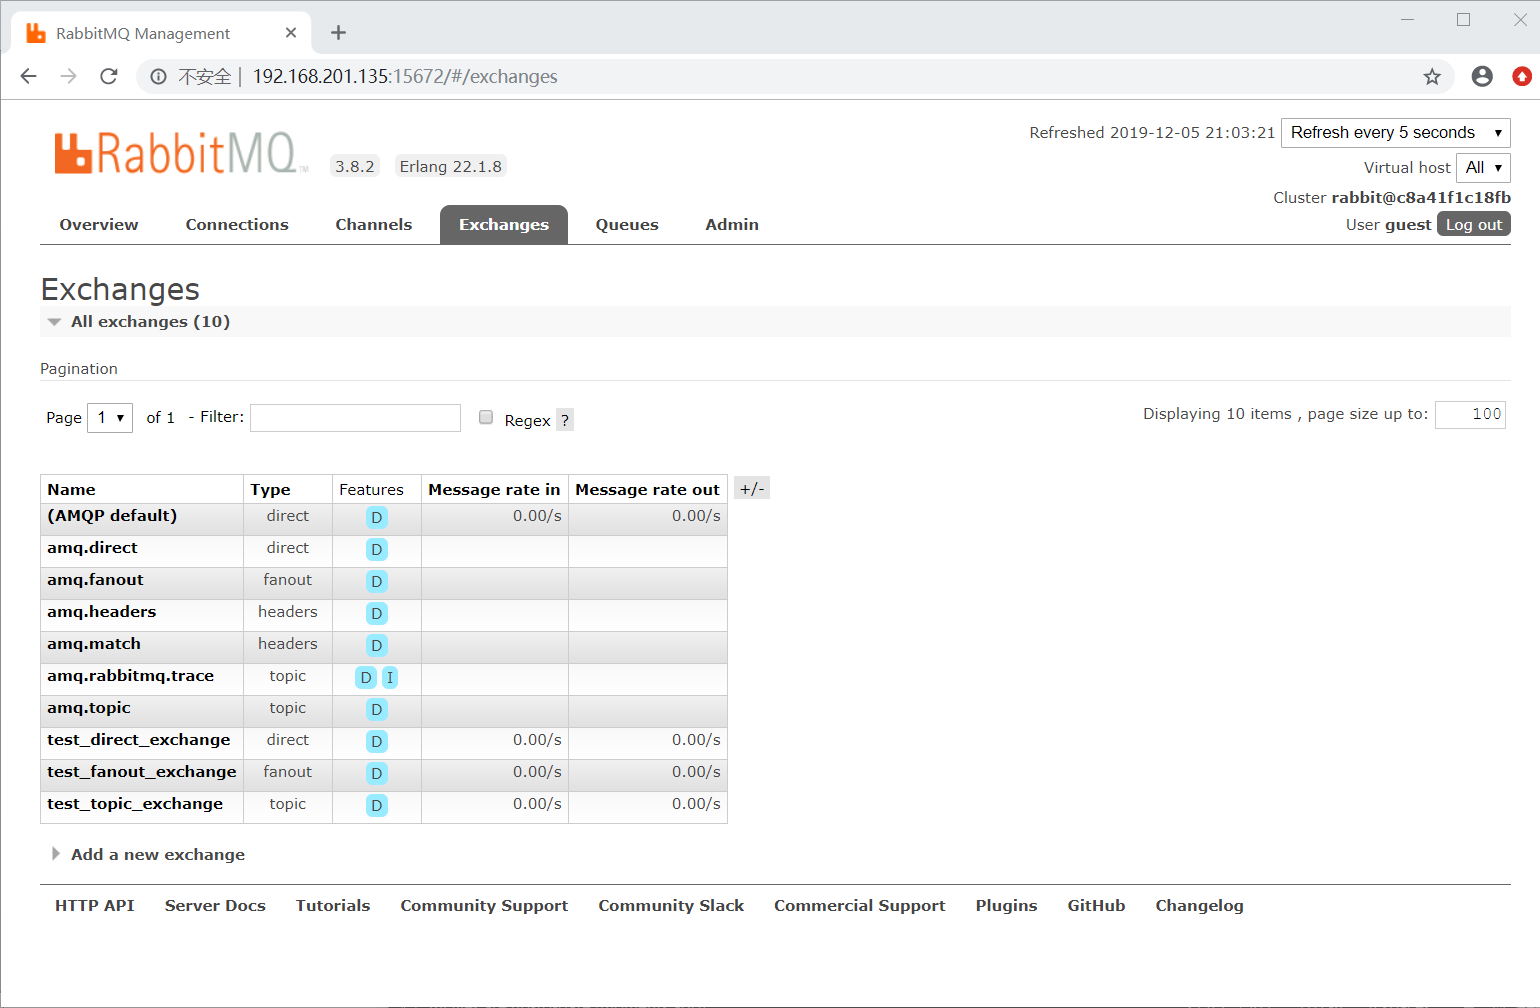
Task: Switch to the Queues tab
Action: coord(627,224)
